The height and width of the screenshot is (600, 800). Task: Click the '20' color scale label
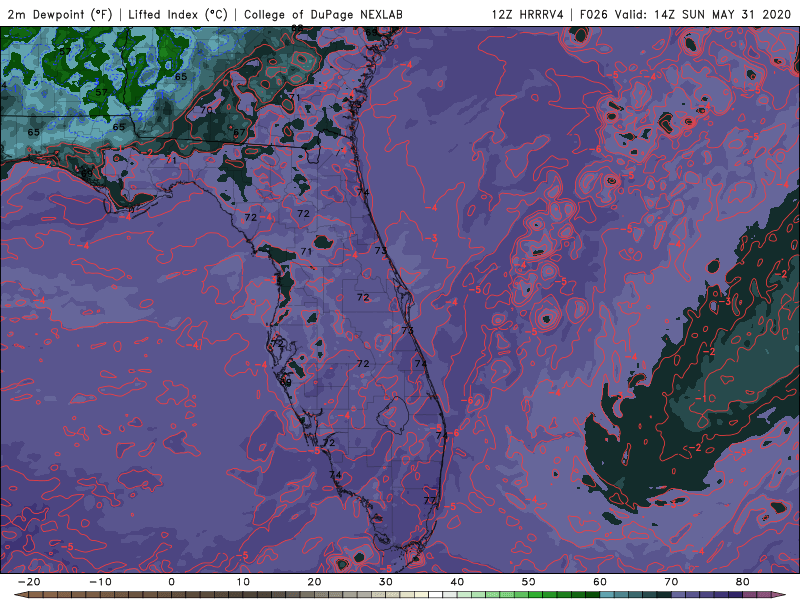[314, 582]
